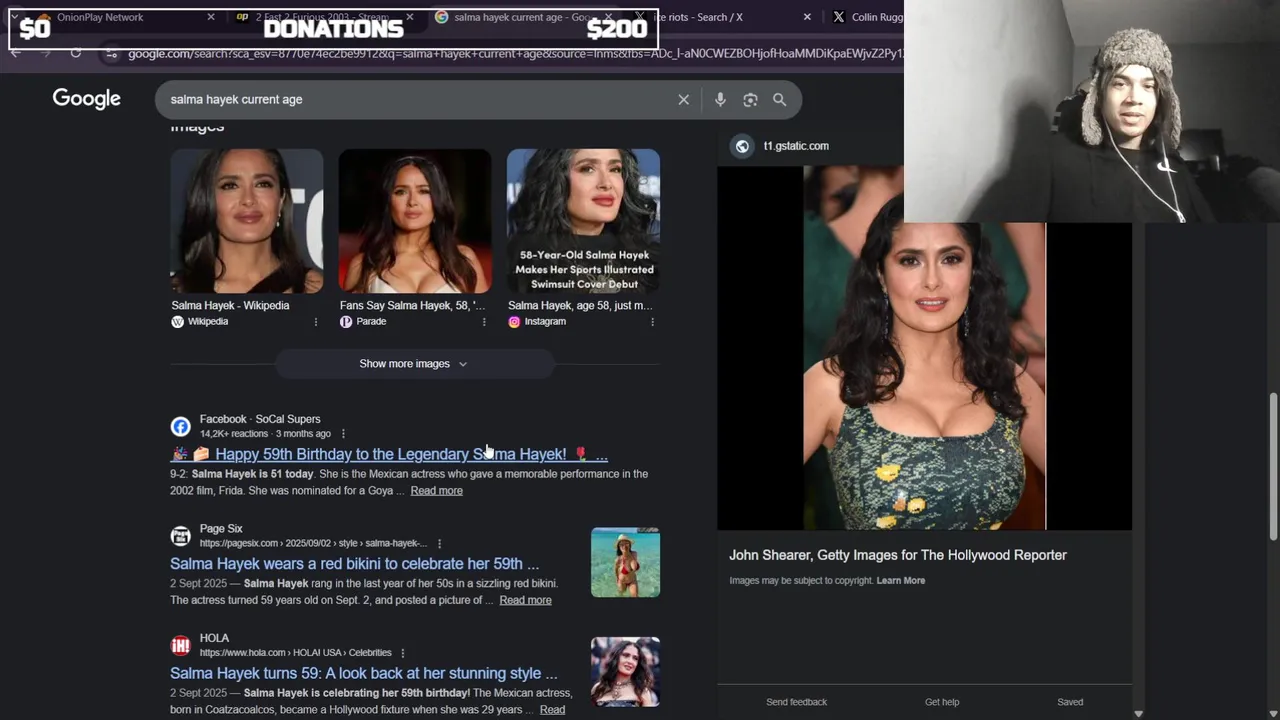This screenshot has width=1280, height=720.
Task: Close the OnionPlay Network tab
Action: coord(210,17)
